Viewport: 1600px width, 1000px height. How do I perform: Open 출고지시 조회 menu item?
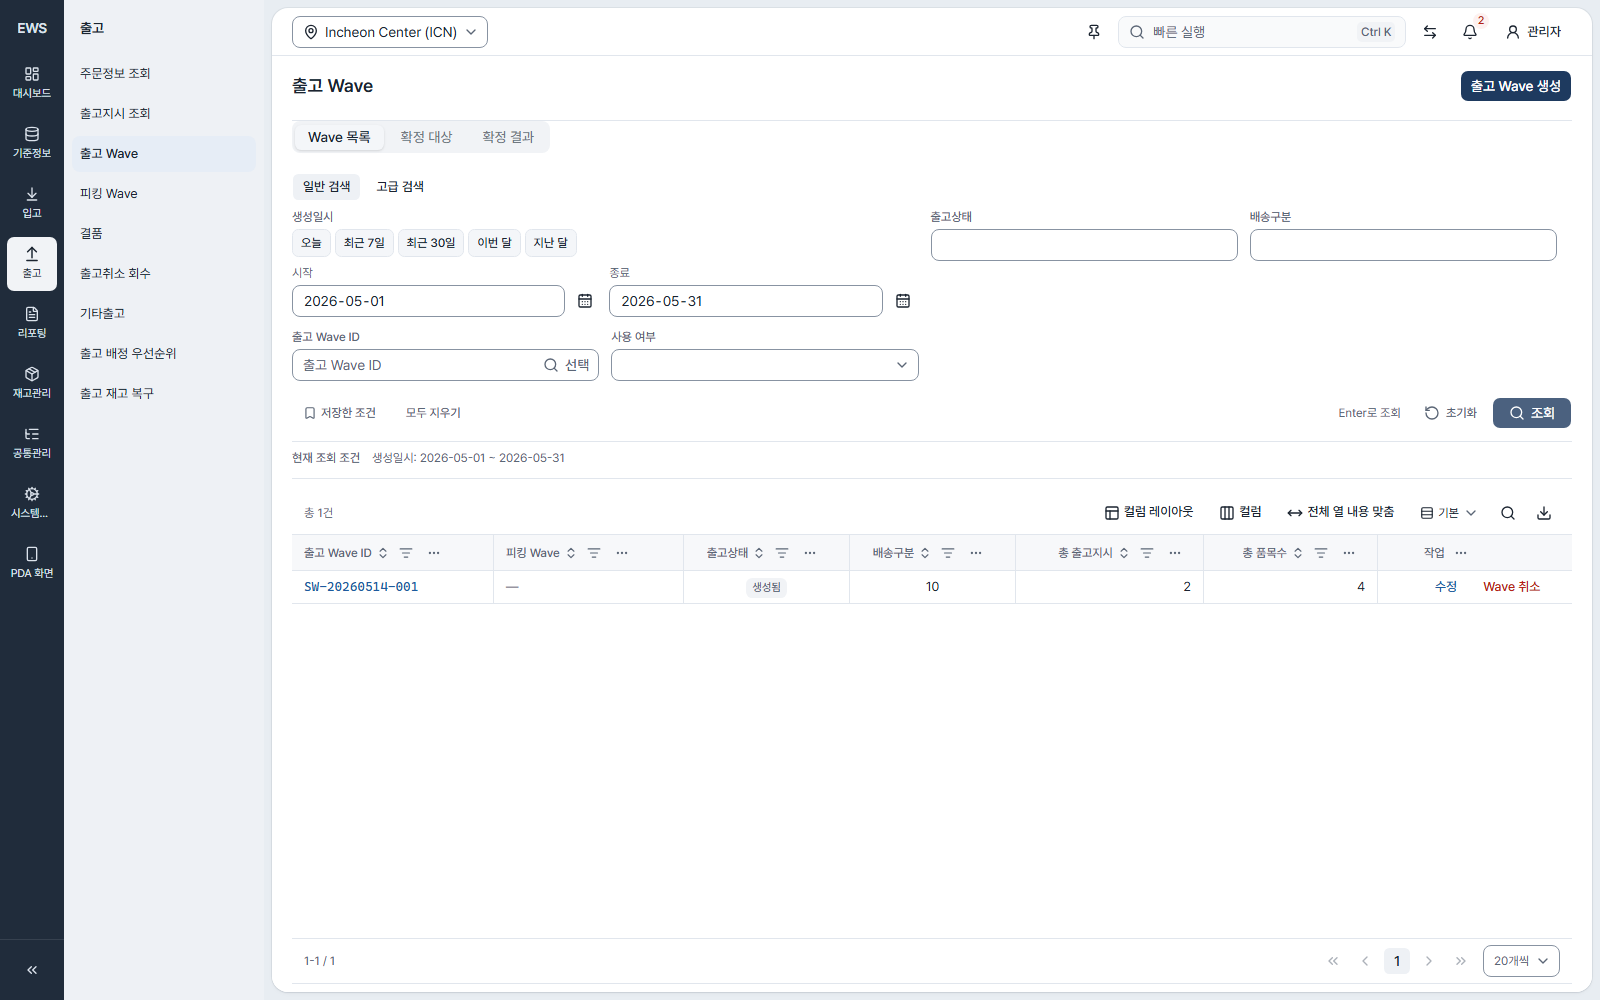164,113
